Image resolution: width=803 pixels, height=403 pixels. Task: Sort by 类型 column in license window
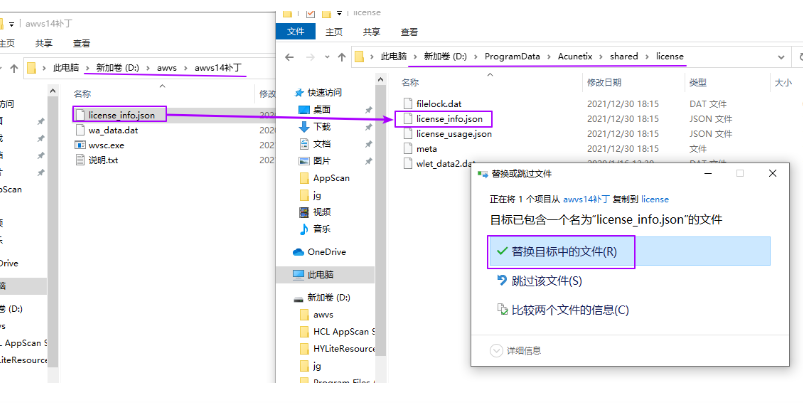tap(698, 82)
